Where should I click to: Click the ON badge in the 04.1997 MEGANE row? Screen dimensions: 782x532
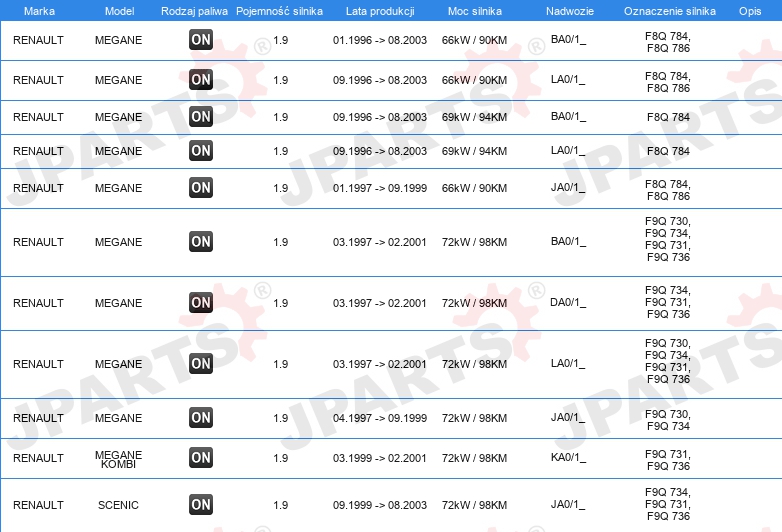coord(201,418)
